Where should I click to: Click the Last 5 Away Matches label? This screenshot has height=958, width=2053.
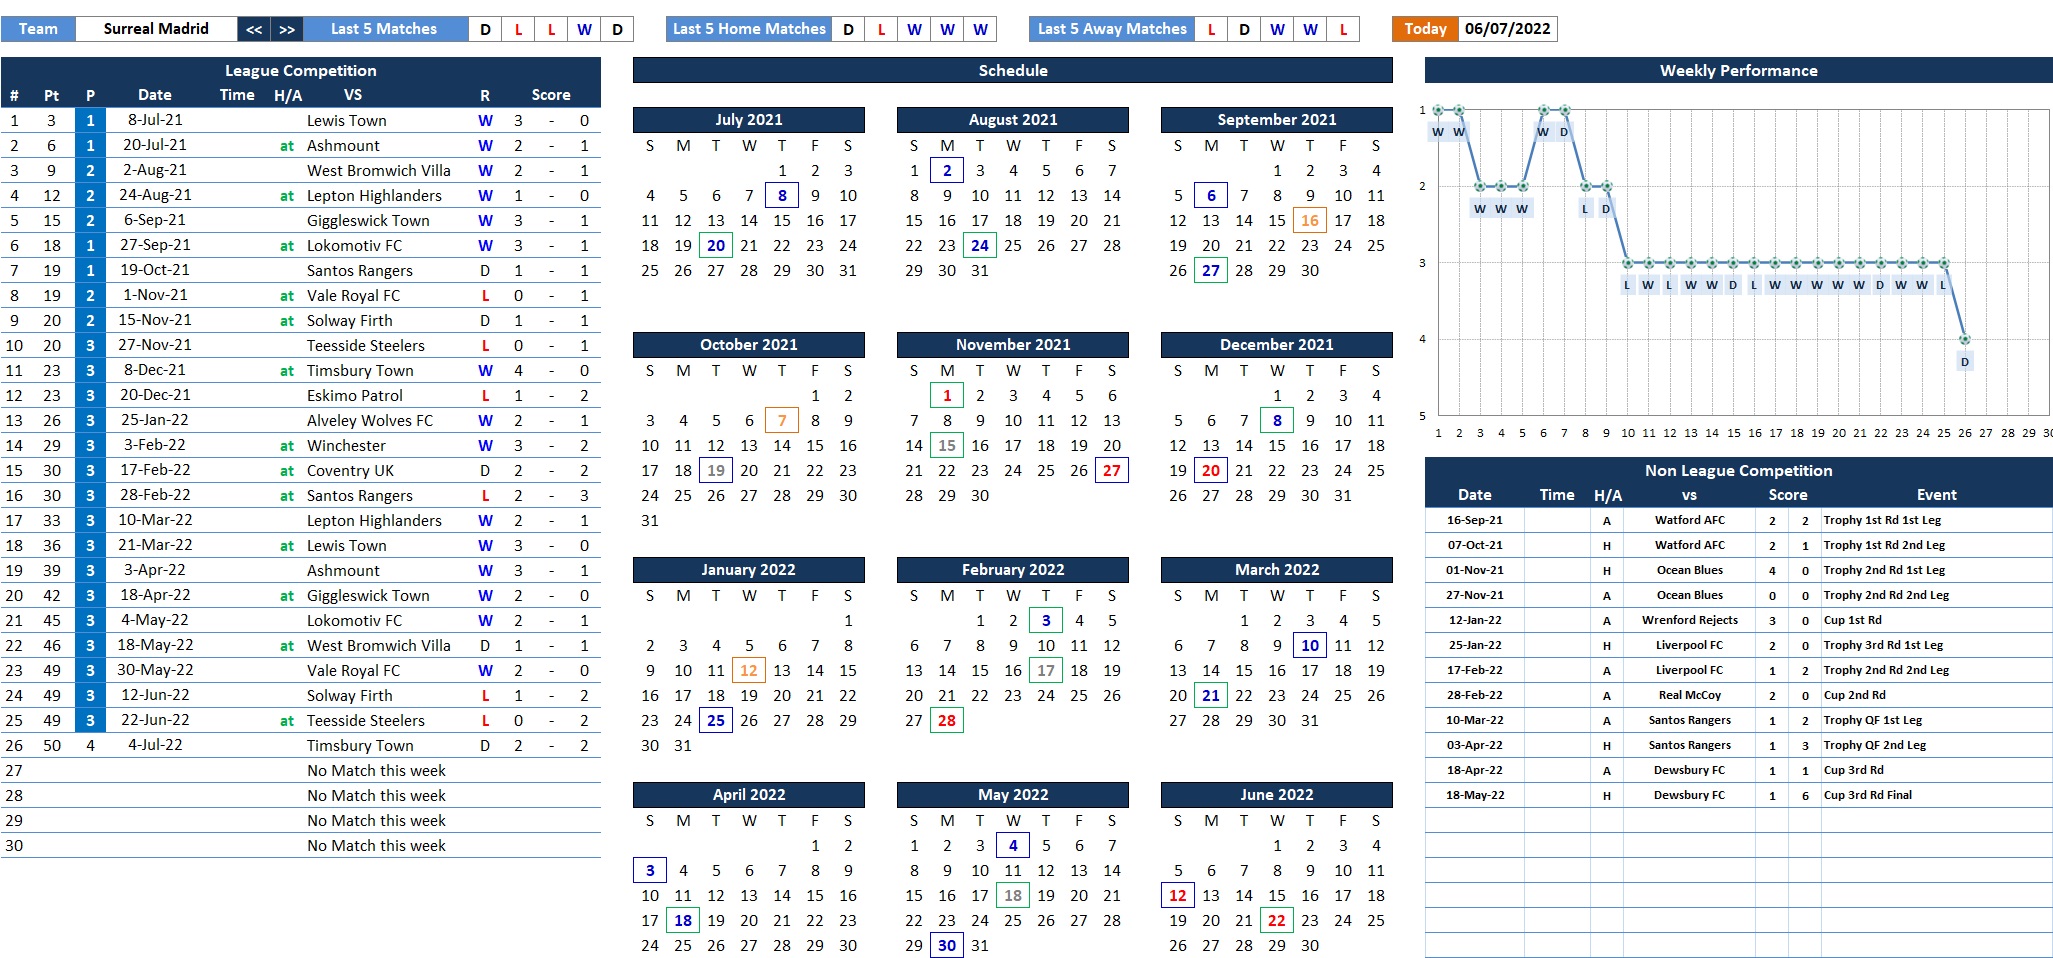[x=1112, y=29]
